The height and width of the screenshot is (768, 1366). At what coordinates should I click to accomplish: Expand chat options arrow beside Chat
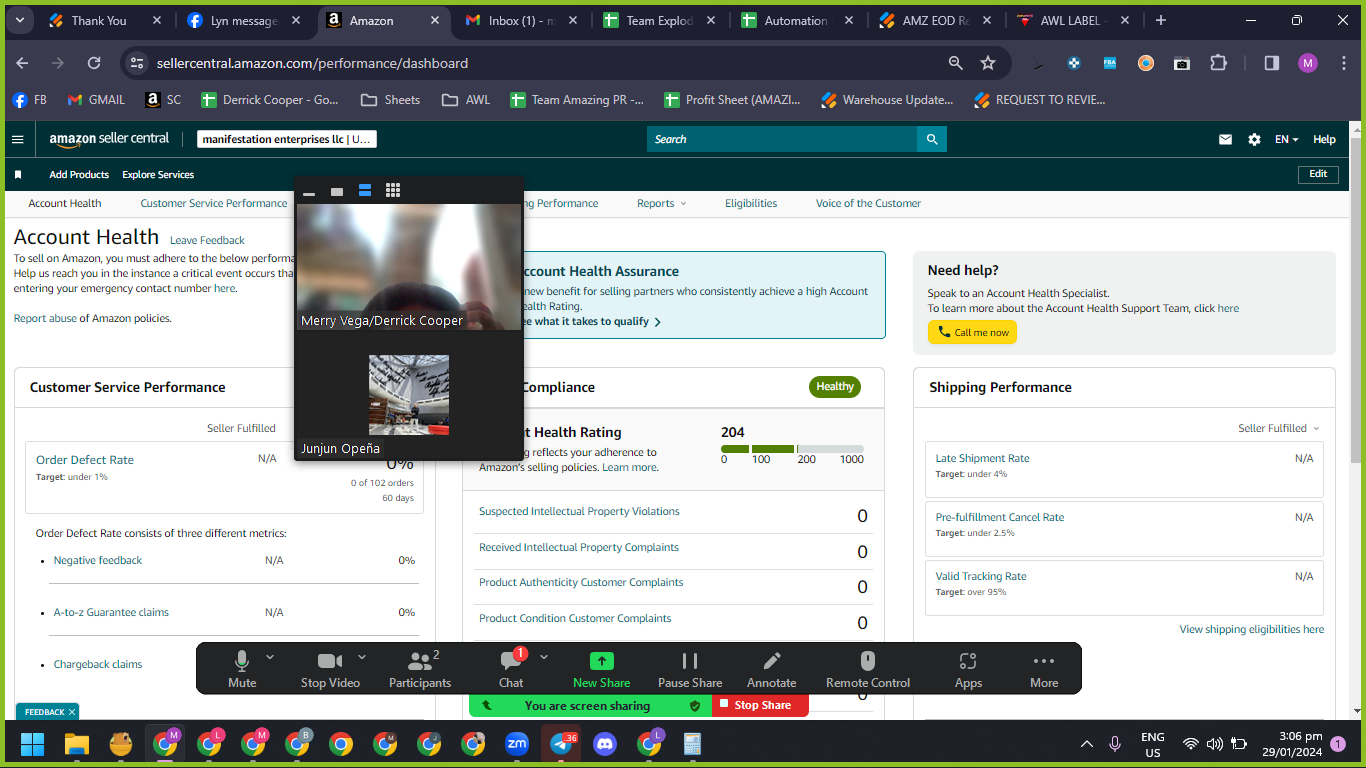pos(544,657)
